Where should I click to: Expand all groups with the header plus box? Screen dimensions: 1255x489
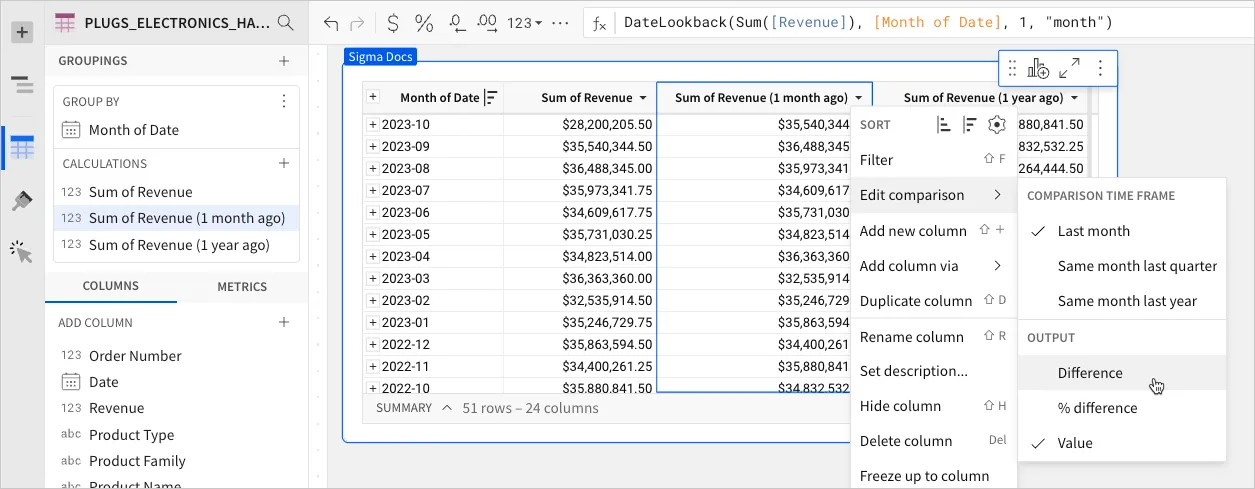[x=373, y=97]
